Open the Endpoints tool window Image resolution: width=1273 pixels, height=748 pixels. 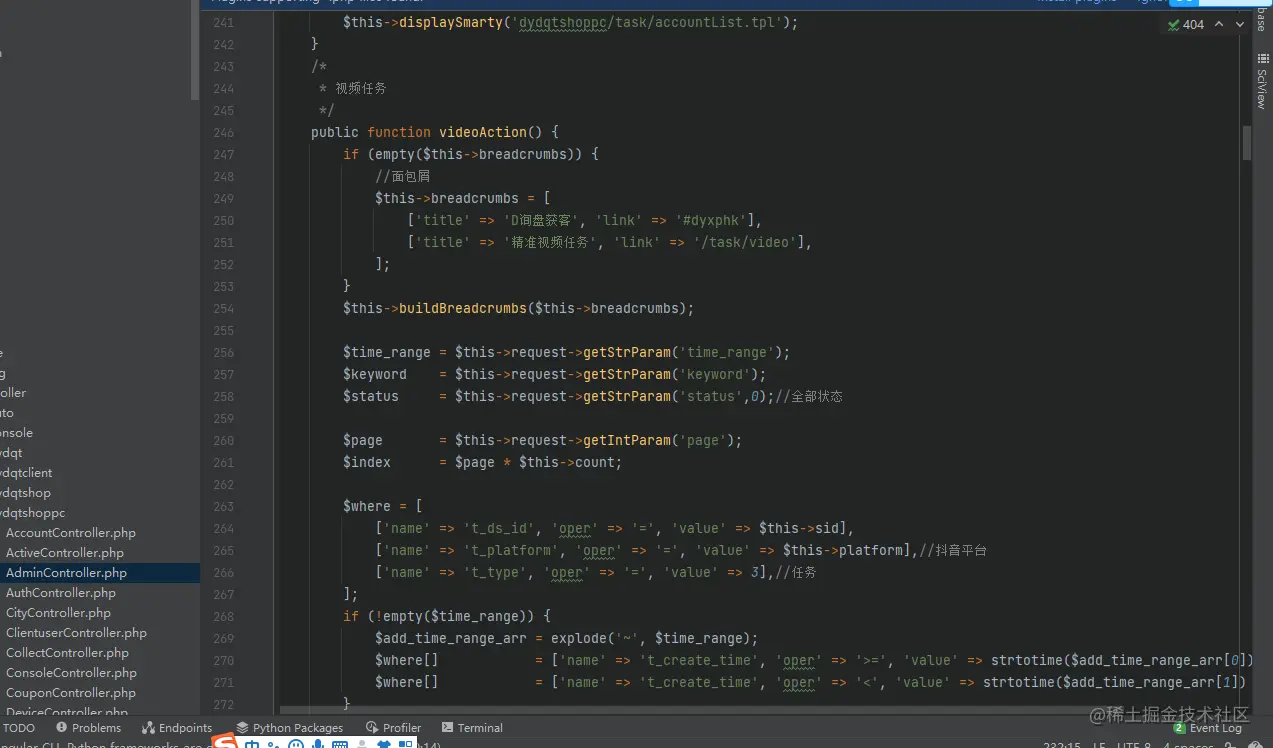pos(177,728)
